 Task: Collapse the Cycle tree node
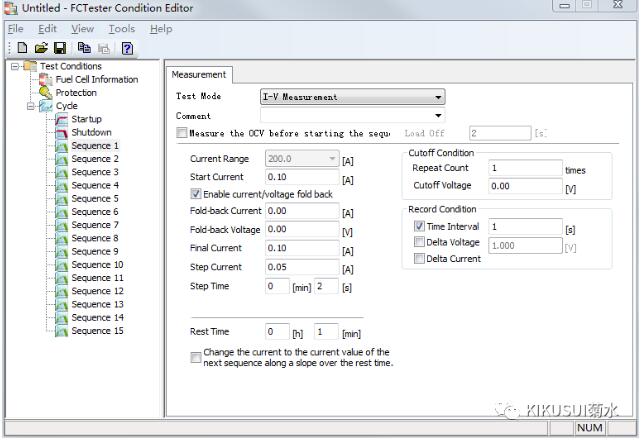[31, 106]
